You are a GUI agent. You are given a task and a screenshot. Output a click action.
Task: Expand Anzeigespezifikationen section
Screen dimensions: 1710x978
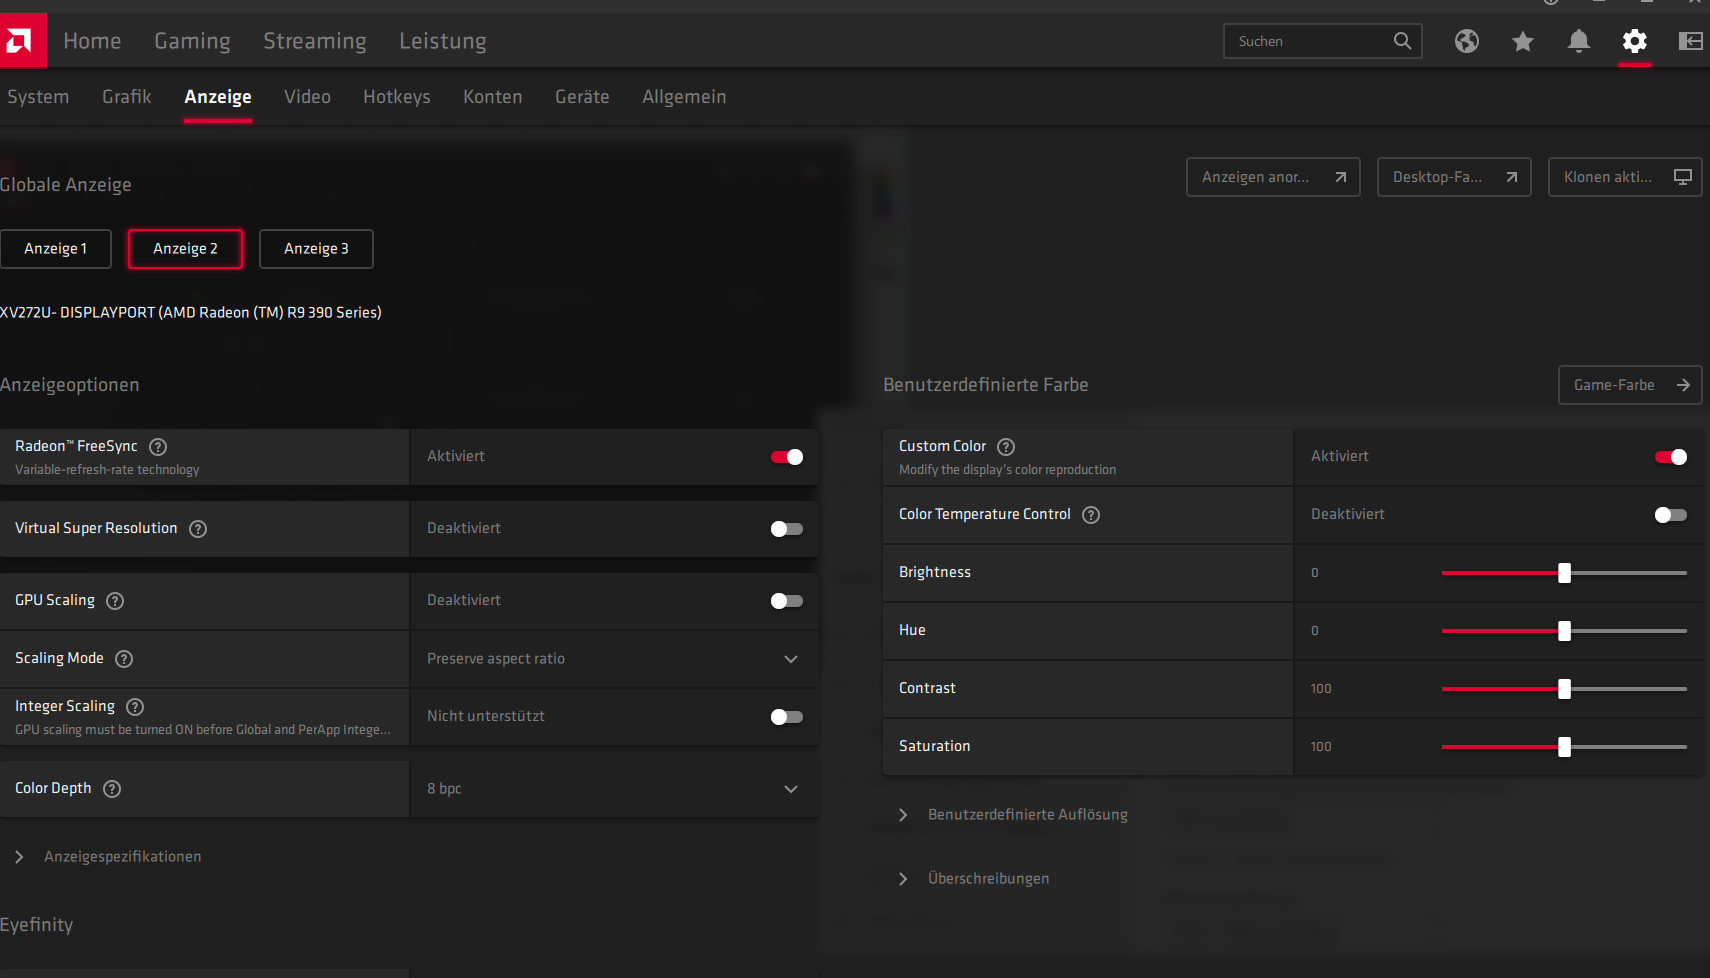110,857
